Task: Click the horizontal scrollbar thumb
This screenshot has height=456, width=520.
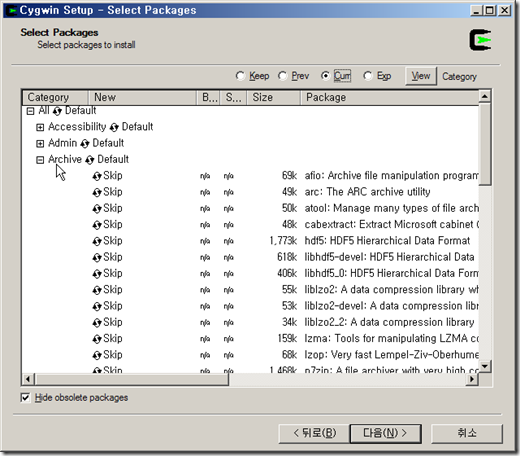Action: (x=132, y=379)
